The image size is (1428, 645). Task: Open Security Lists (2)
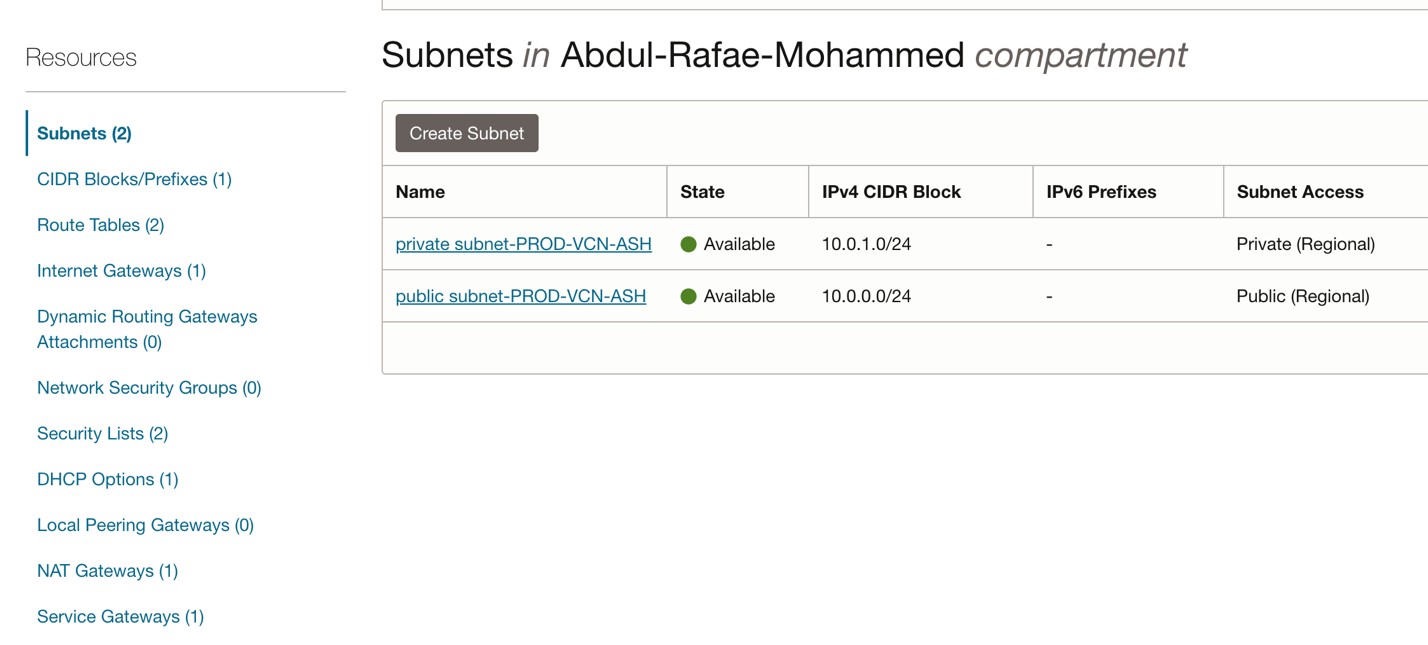click(x=102, y=434)
